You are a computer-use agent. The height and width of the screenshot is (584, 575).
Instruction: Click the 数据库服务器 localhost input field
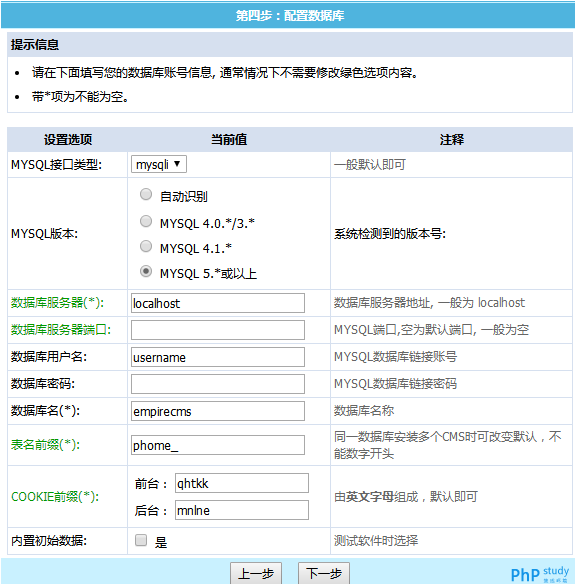pyautogui.click(x=218, y=303)
